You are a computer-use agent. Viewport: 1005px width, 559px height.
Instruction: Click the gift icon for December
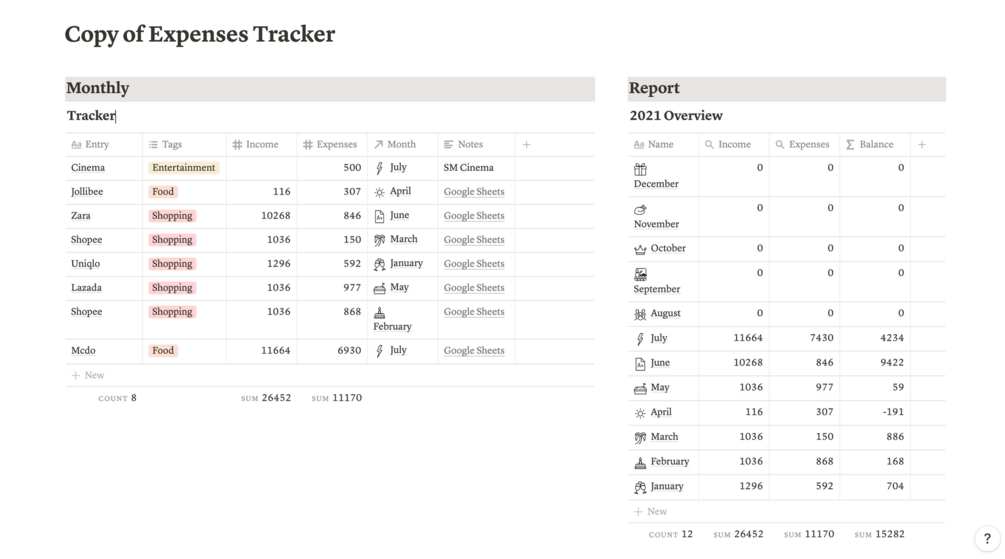(x=640, y=169)
